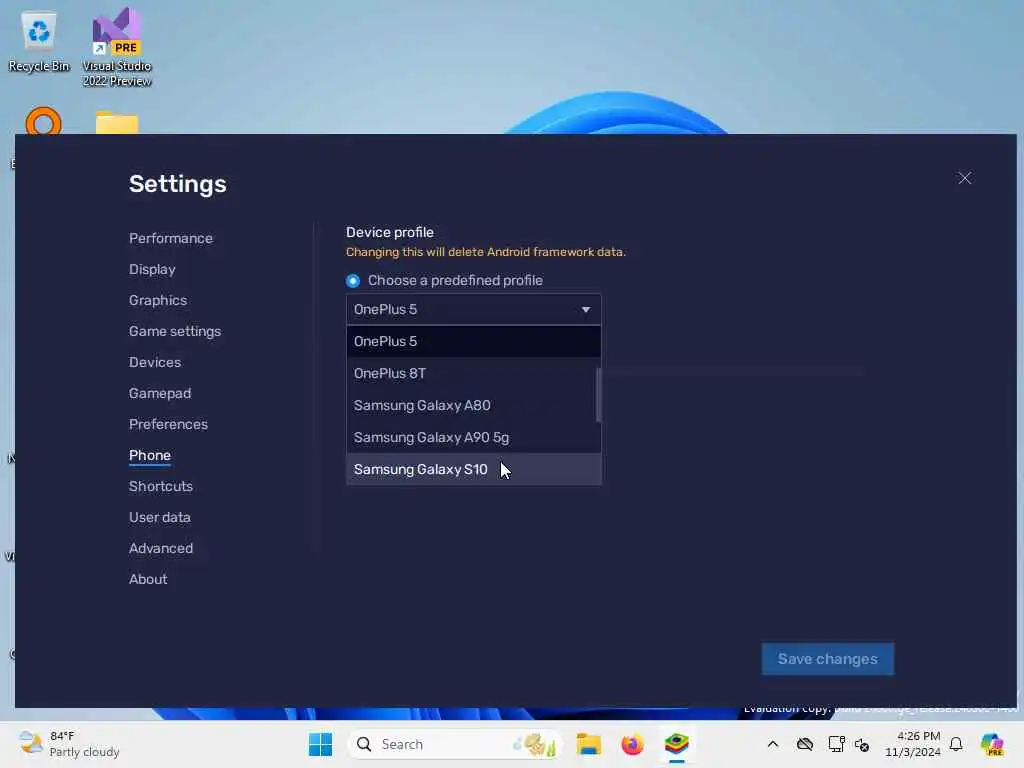Open the clock showing 4:26 PM
The image size is (1024, 768).
(912, 744)
